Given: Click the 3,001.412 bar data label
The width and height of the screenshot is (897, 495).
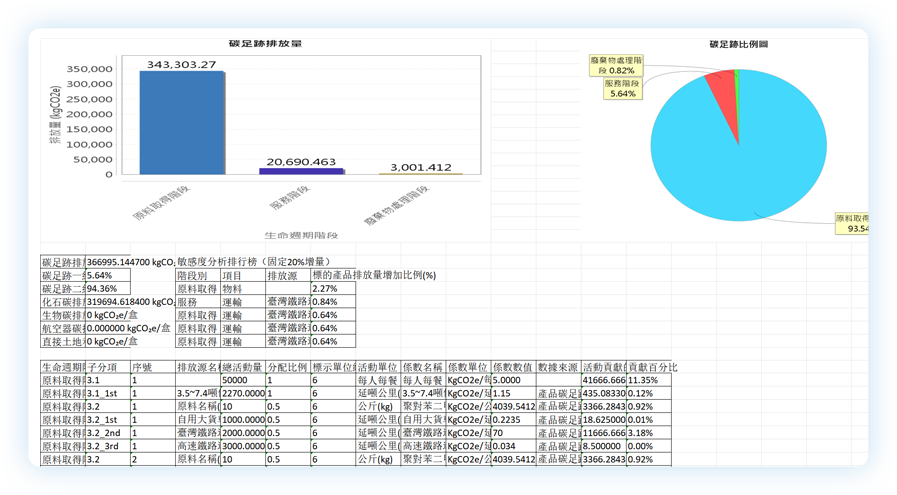Looking at the screenshot, I should 420,167.
